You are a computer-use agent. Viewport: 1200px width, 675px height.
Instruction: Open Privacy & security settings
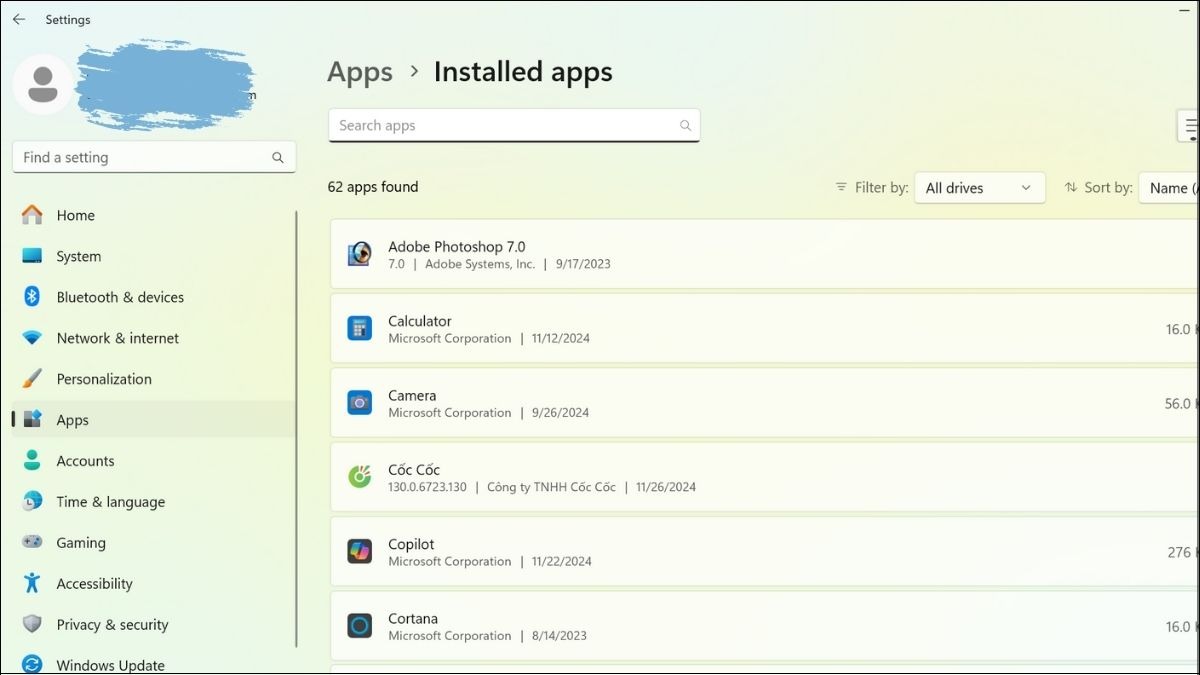154,625
